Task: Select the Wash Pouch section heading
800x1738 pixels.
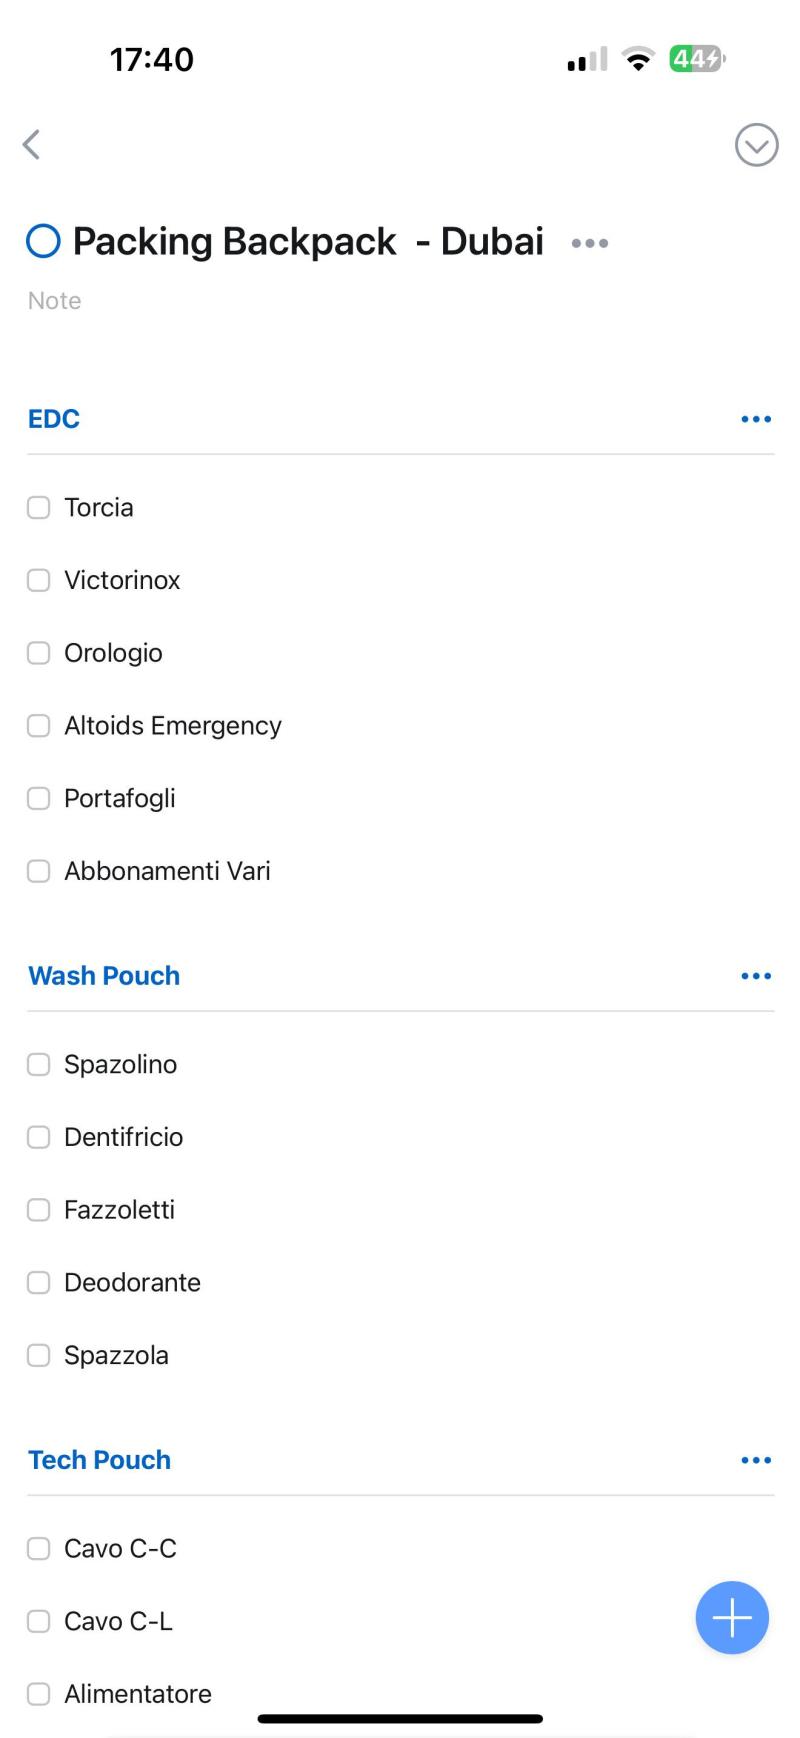Action: click(104, 976)
